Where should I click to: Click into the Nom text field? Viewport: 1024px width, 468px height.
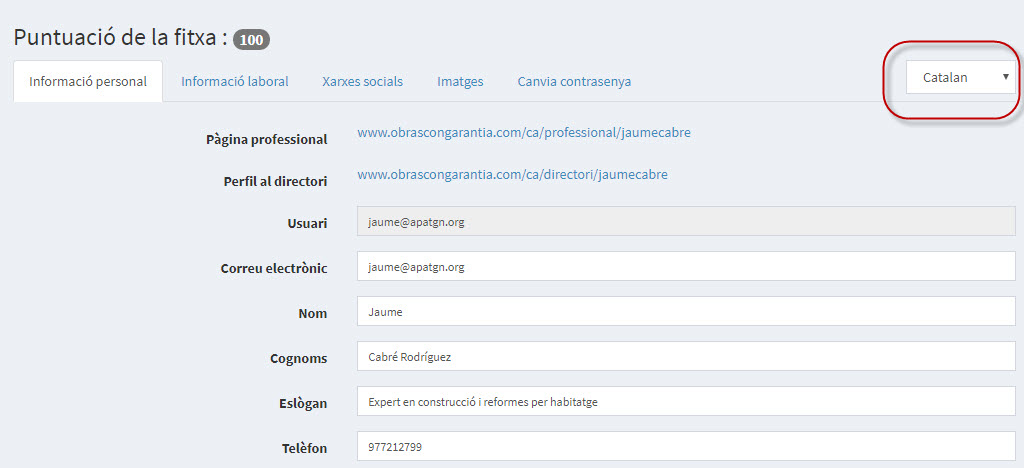(x=686, y=312)
